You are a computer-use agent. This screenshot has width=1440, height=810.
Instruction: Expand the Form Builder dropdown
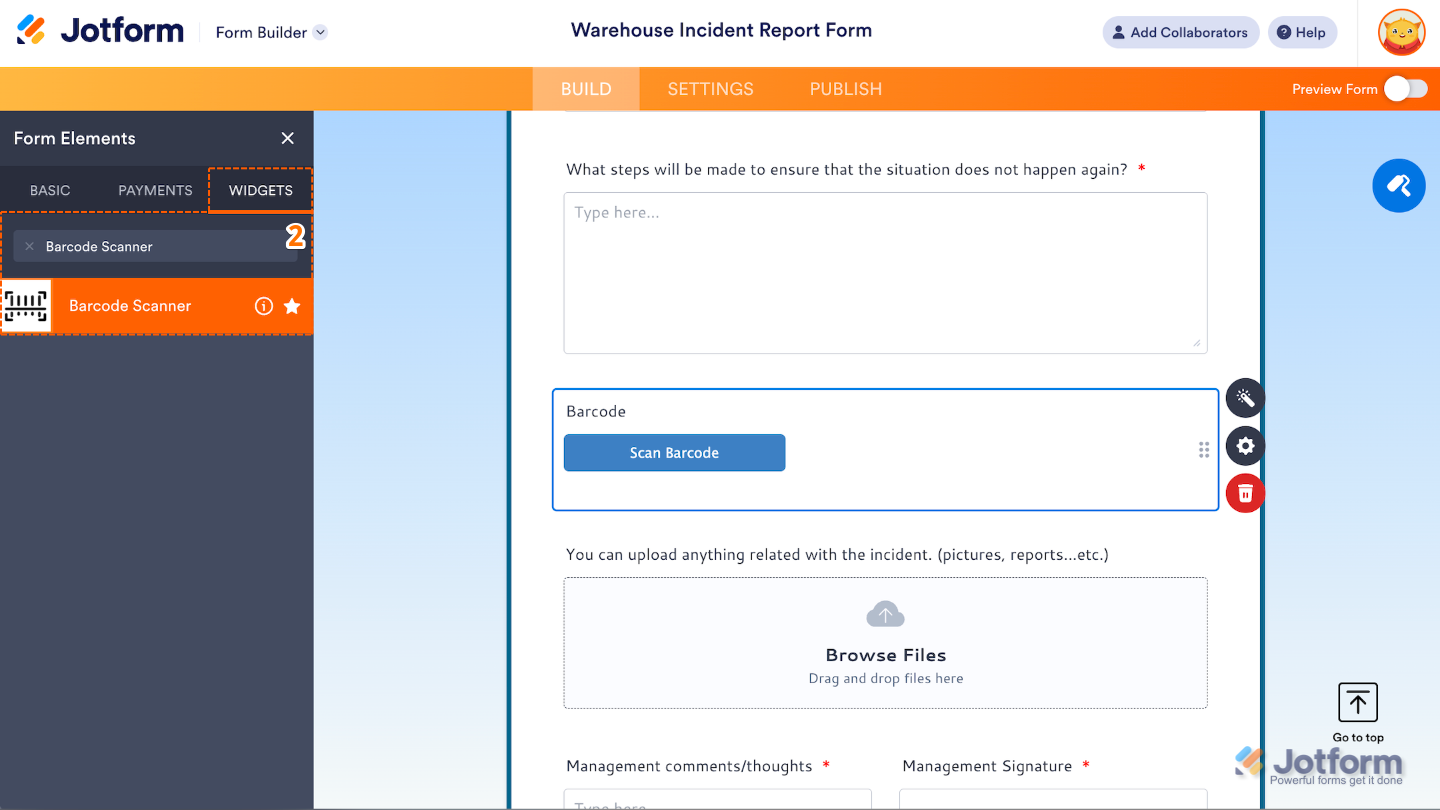(x=319, y=32)
